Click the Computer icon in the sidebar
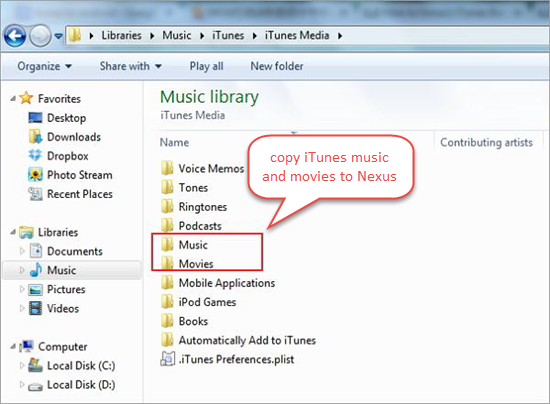This screenshot has width=550, height=404. [x=27, y=346]
